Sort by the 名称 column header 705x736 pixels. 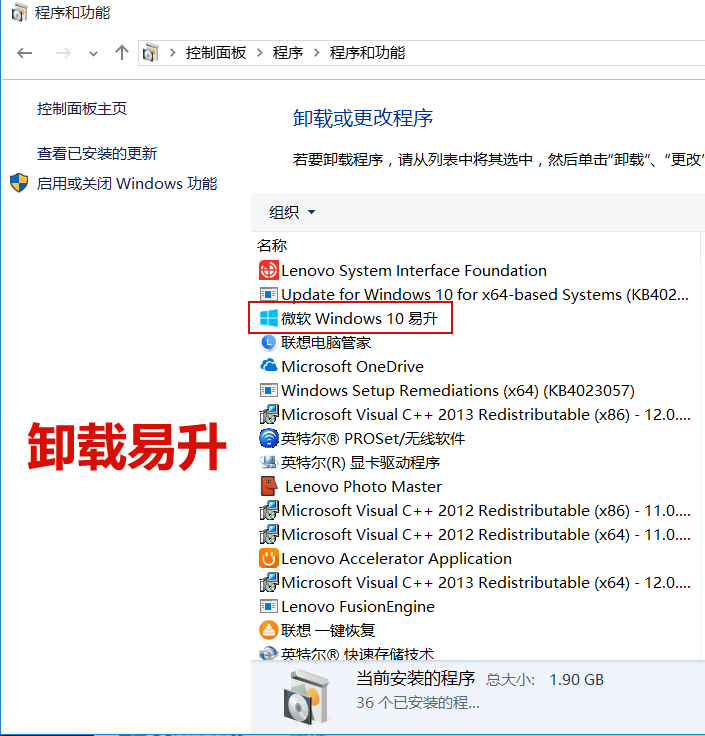tap(272, 245)
